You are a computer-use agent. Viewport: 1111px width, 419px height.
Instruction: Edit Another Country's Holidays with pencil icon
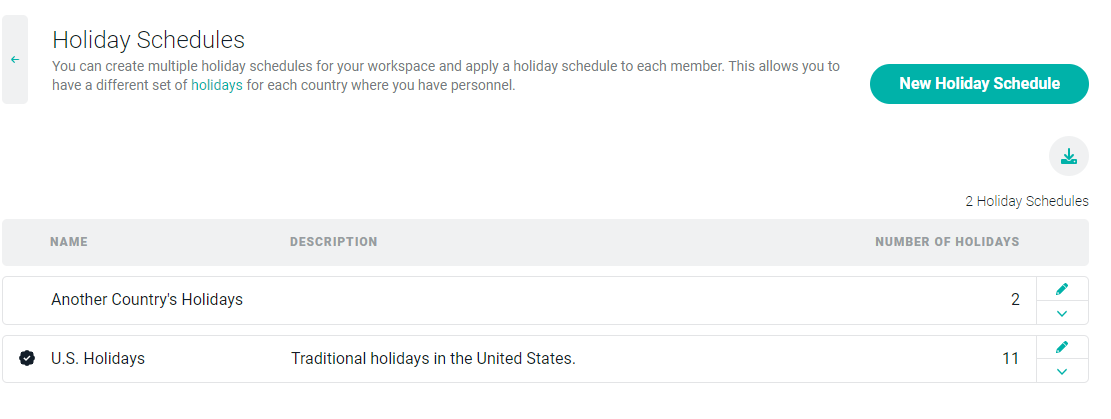(1061, 289)
